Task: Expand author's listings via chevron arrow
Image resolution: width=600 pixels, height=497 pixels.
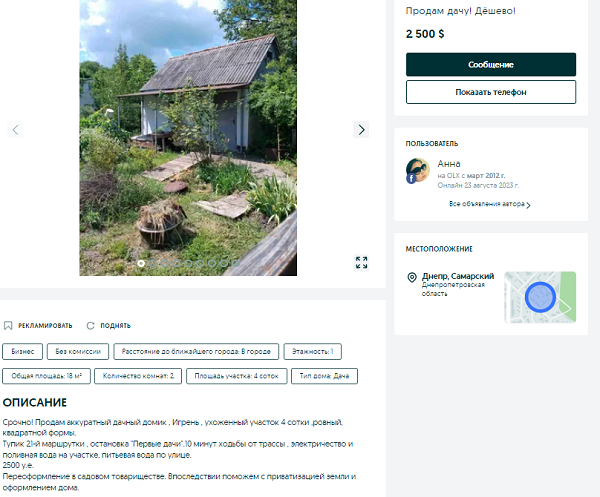Action: 528,205
